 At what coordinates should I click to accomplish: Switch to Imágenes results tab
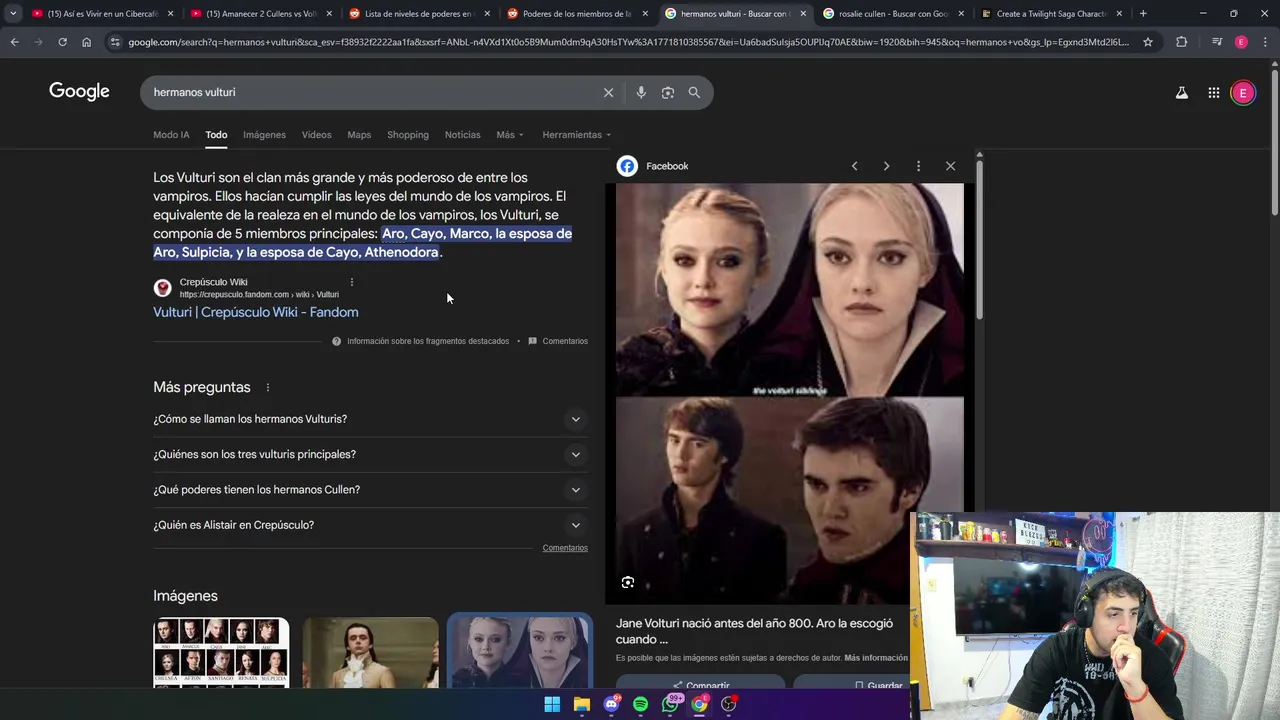click(x=264, y=135)
